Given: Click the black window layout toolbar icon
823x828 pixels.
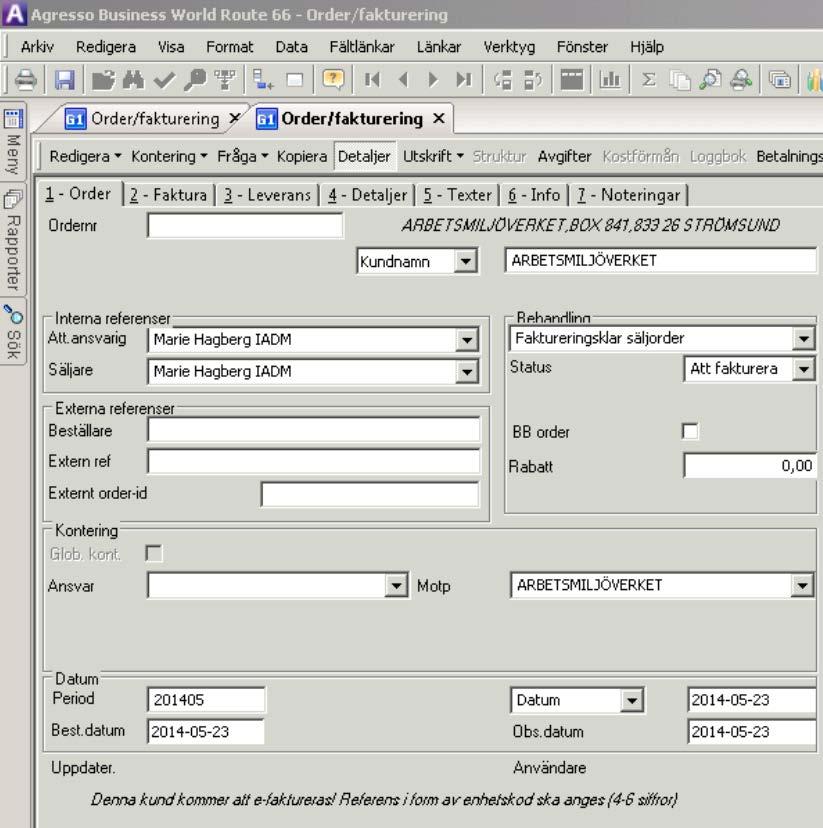Looking at the screenshot, I should [x=572, y=80].
